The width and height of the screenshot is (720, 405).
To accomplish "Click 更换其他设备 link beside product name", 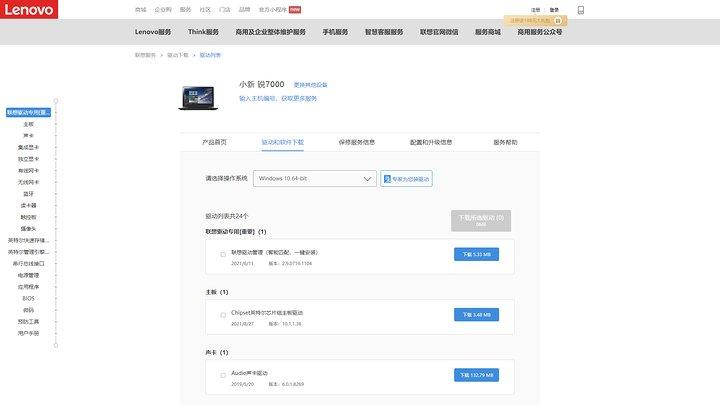I will tap(310, 85).
